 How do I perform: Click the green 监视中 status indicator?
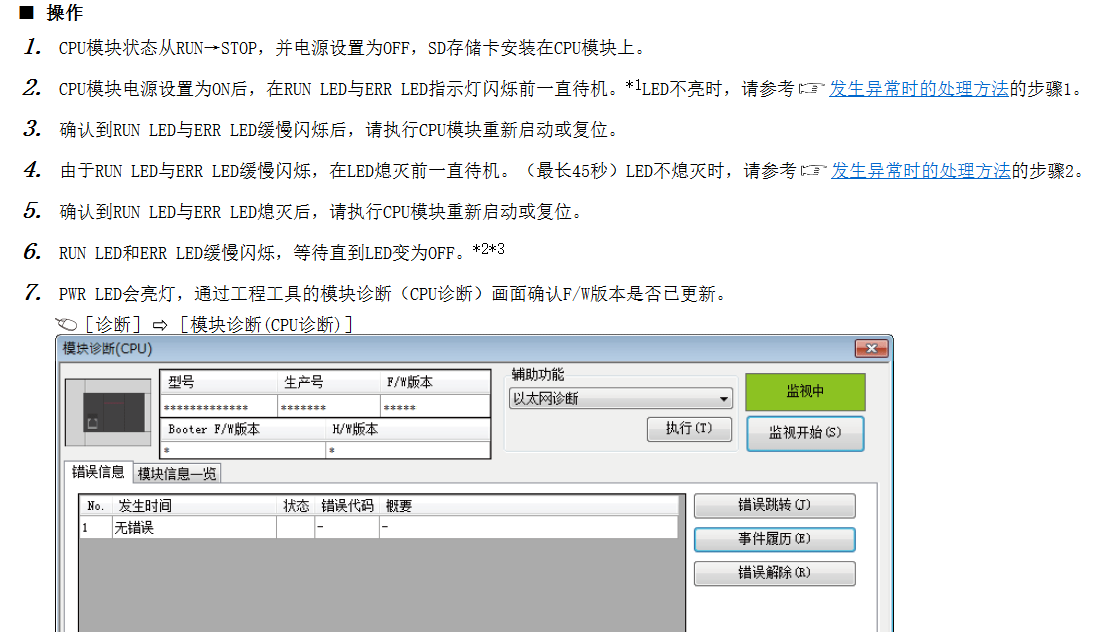(804, 392)
